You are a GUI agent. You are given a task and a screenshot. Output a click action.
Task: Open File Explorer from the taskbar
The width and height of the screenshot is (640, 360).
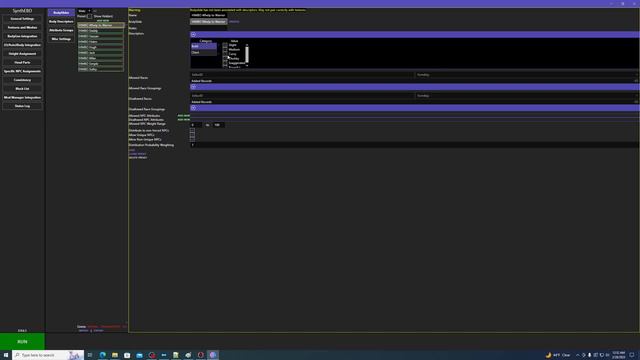pyautogui.click(x=115, y=355)
